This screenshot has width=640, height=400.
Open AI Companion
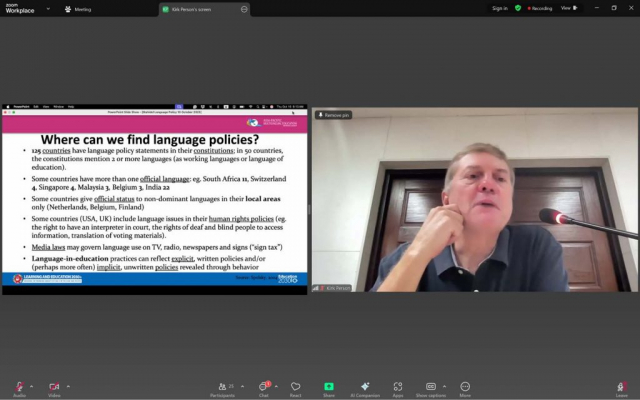click(365, 387)
